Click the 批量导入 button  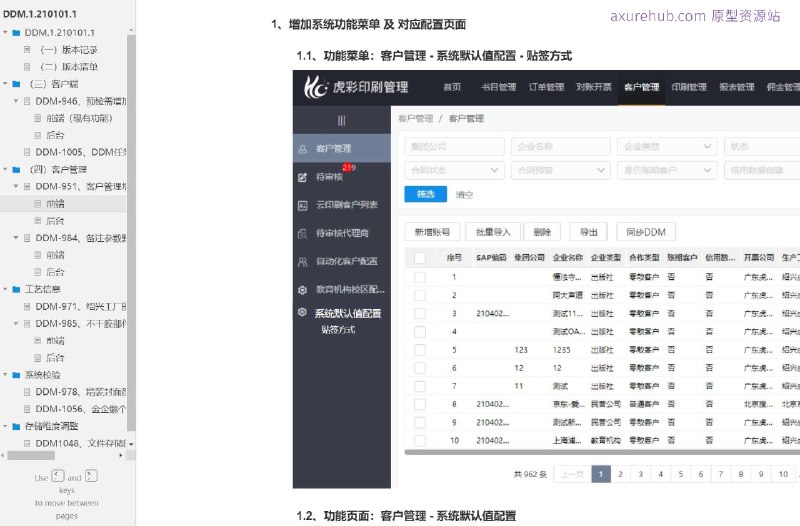[x=493, y=232]
